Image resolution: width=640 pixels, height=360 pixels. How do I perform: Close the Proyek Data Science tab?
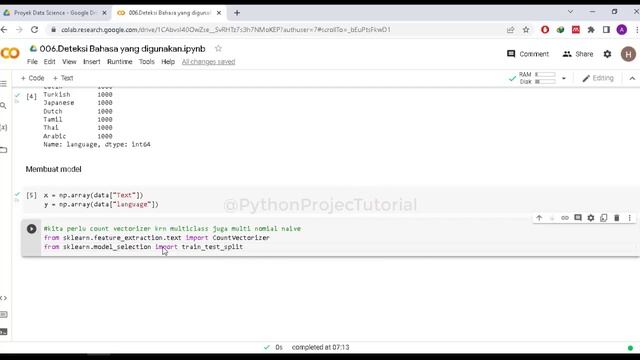[104, 13]
